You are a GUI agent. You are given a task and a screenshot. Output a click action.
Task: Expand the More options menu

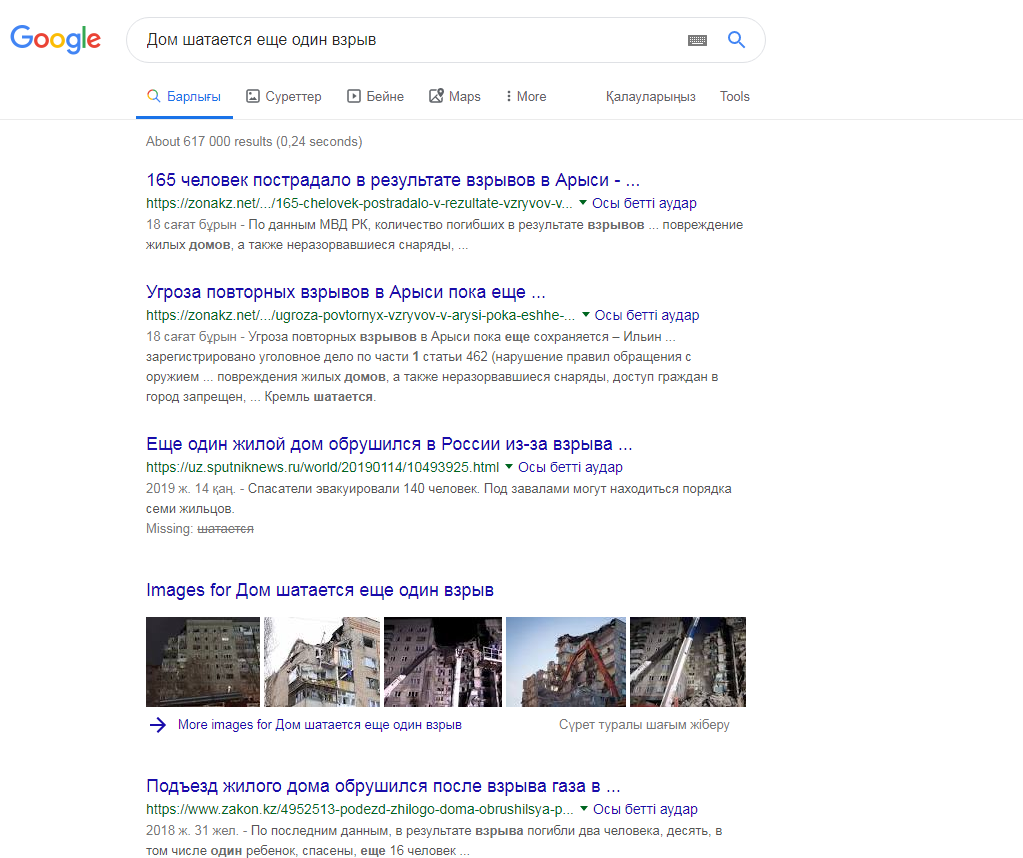525,97
